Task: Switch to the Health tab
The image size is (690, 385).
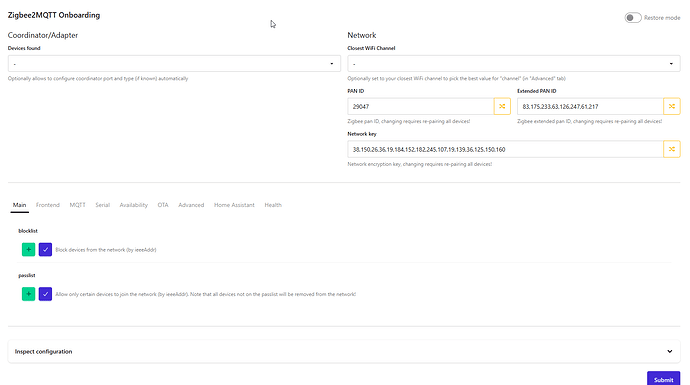Action: click(273, 205)
